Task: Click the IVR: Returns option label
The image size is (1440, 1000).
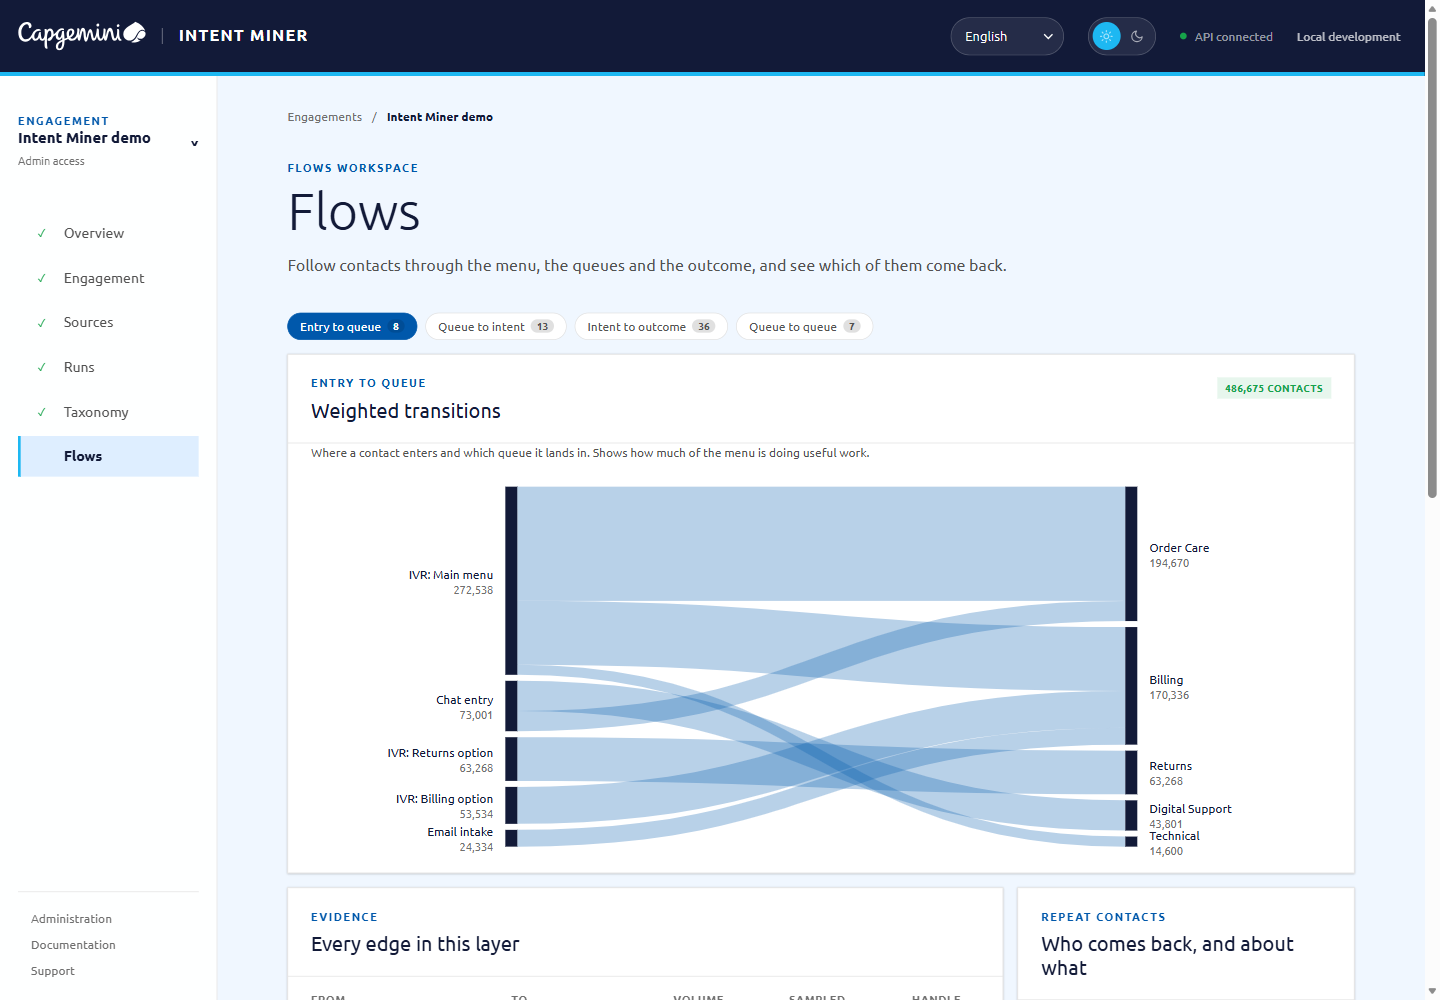Action: [440, 753]
